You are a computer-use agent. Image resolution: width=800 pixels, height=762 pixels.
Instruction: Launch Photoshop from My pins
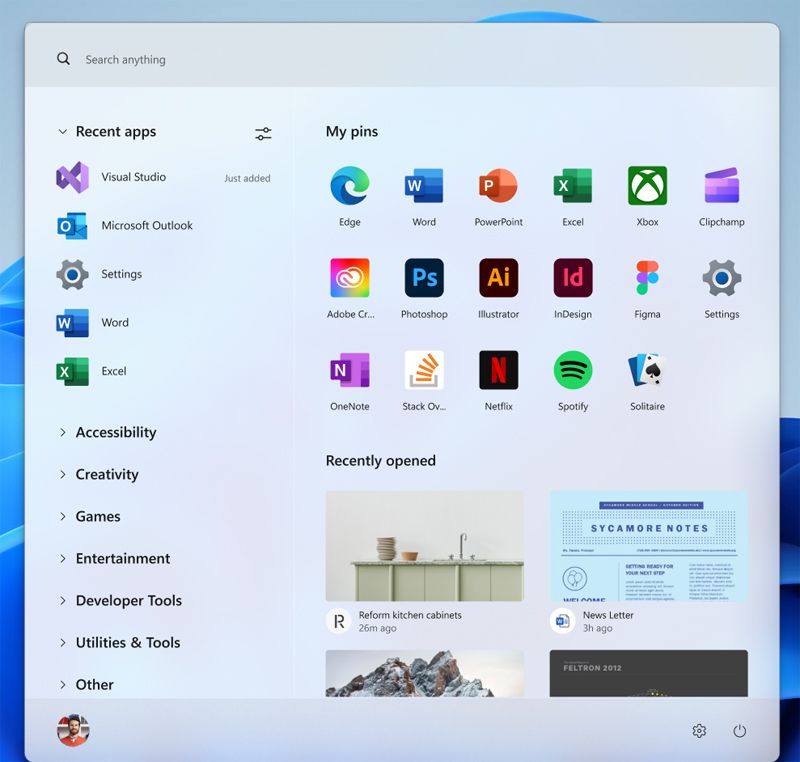424,278
